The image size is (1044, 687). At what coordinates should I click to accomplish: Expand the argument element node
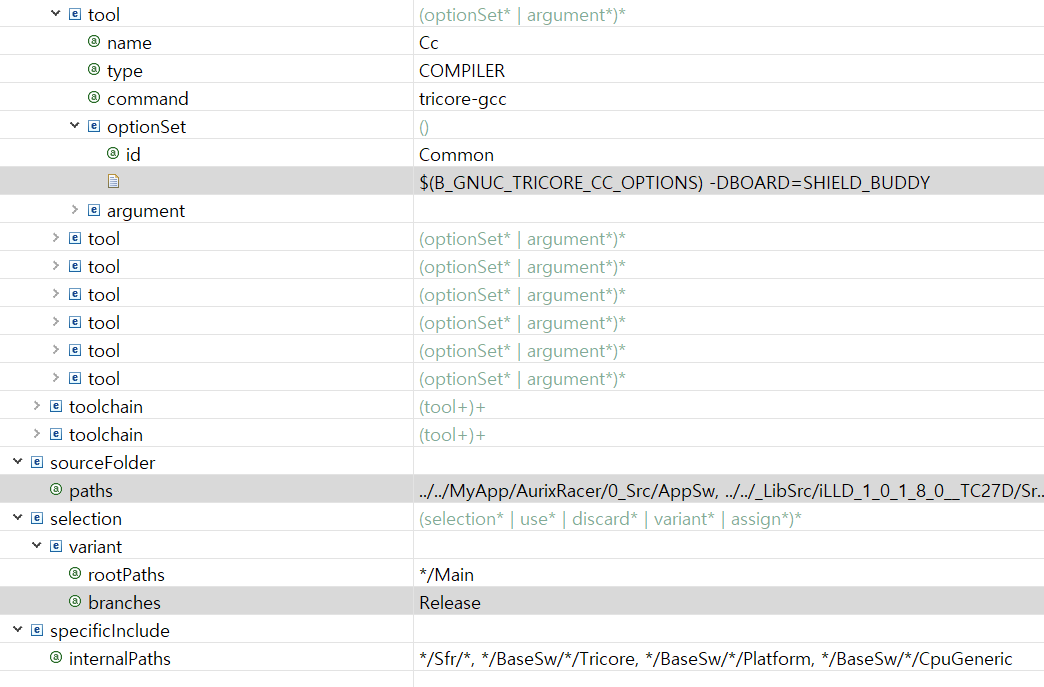(x=75, y=210)
